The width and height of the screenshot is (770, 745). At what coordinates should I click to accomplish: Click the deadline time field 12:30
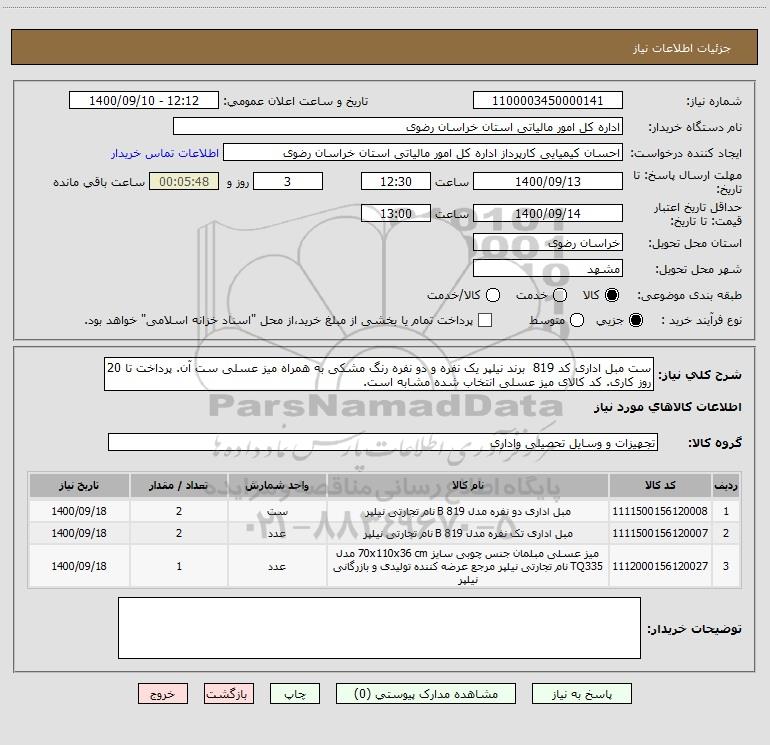[396, 181]
